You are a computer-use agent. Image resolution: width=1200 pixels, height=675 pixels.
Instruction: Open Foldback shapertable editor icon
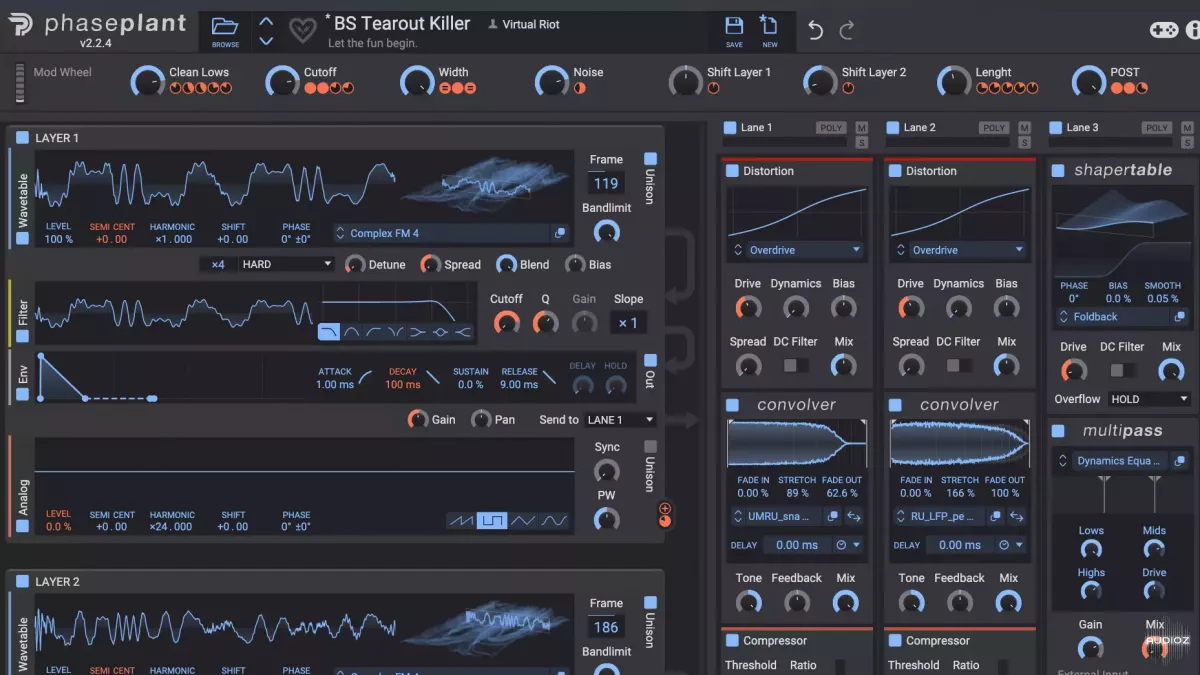click(1180, 316)
